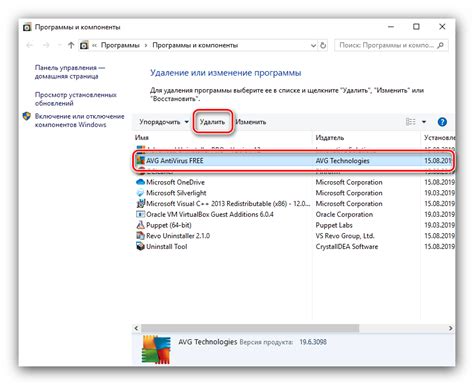This screenshot has height=385, width=474.
Task: Click the back navigation arrow
Action: [29, 45]
